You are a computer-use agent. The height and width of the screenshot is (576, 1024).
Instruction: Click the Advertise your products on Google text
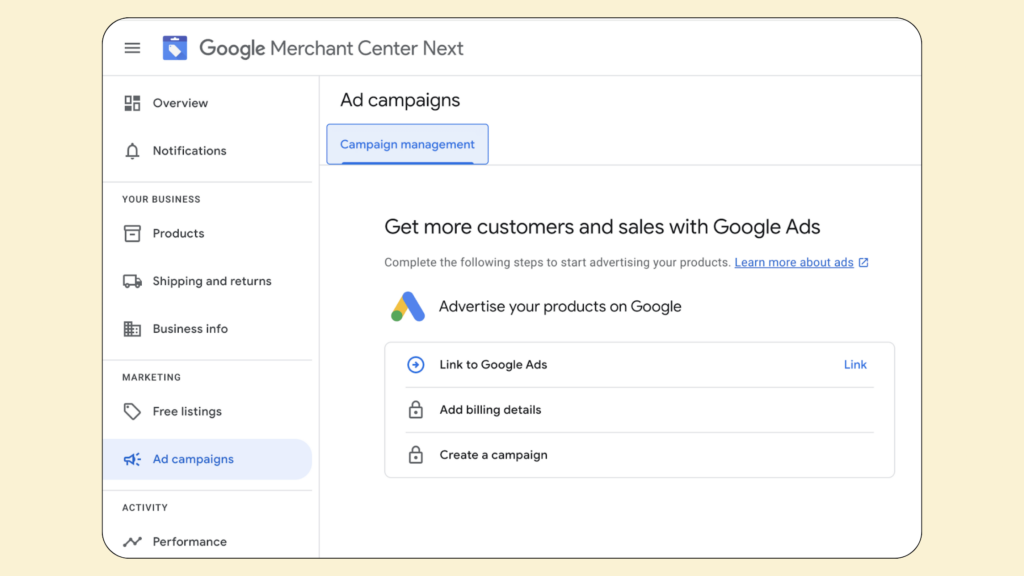(560, 306)
